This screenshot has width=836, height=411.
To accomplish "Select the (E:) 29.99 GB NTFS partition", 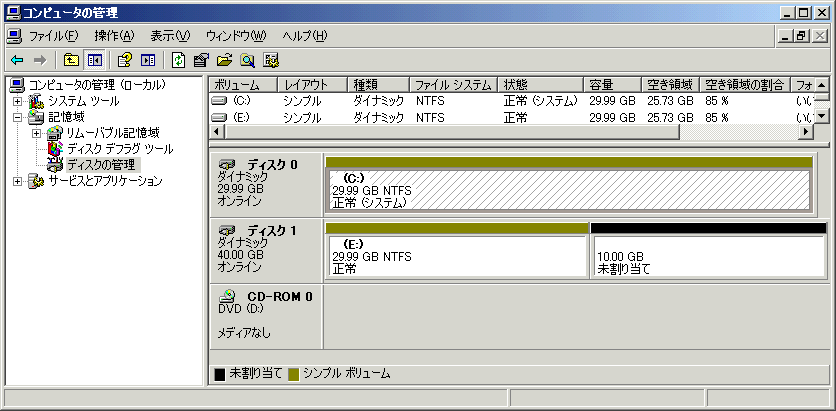I will (457, 256).
